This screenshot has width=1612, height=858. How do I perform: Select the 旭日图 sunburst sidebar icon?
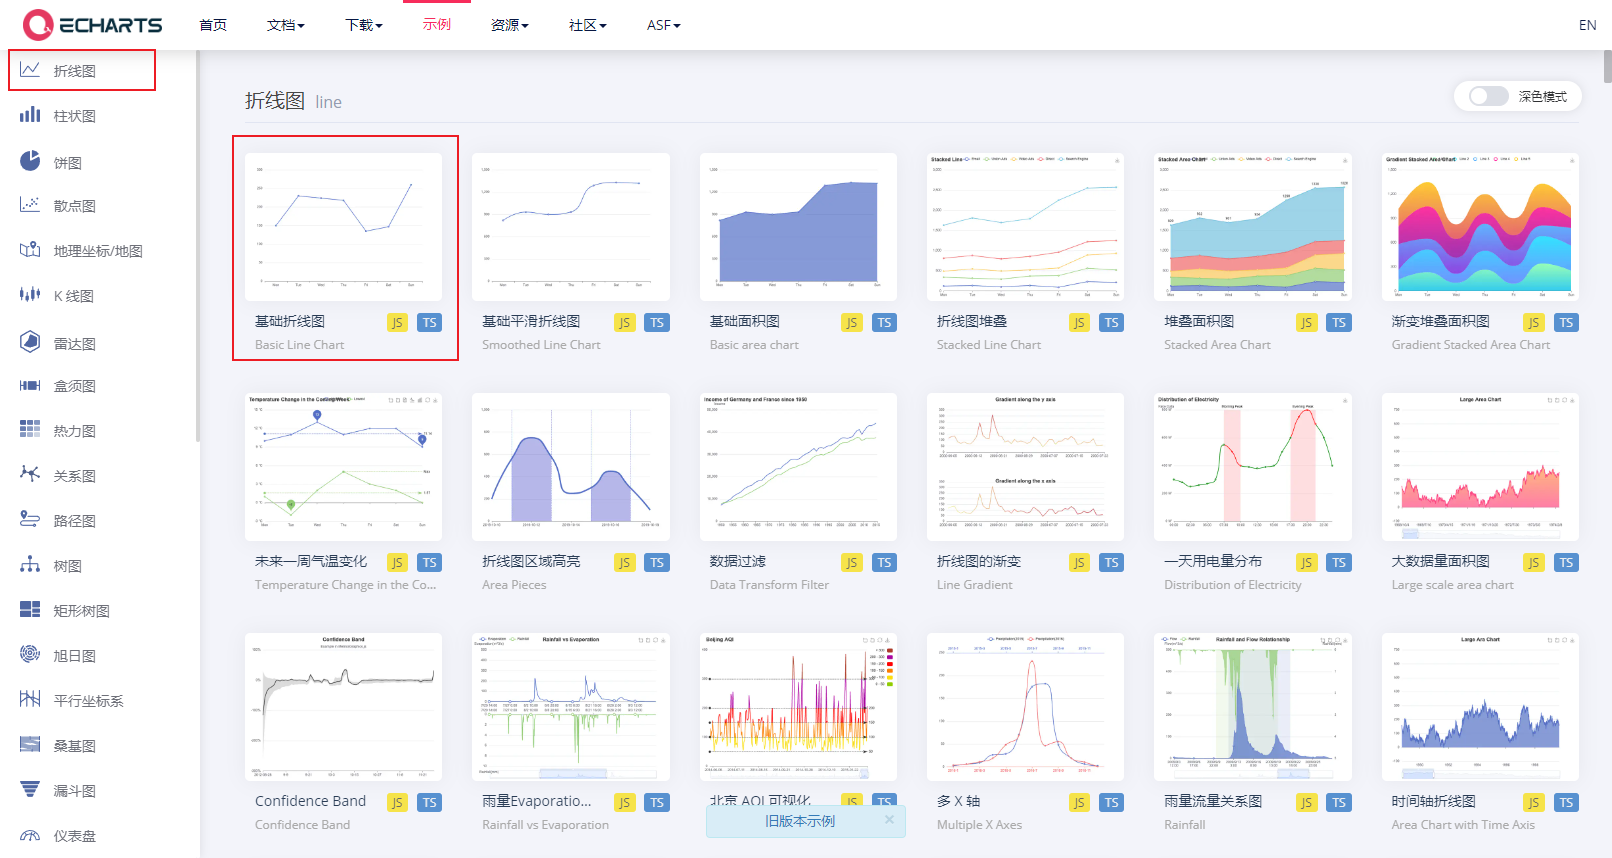30,655
